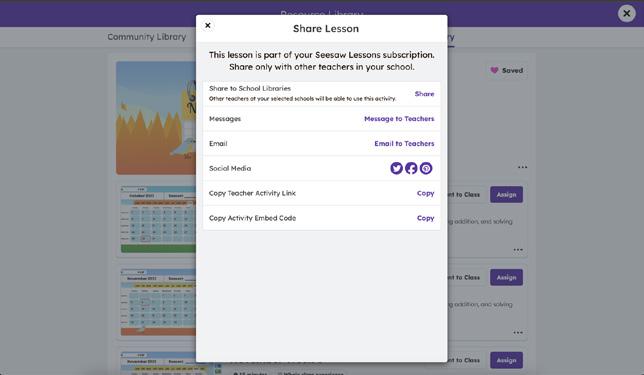Click the Share Lesson title

click(x=326, y=29)
